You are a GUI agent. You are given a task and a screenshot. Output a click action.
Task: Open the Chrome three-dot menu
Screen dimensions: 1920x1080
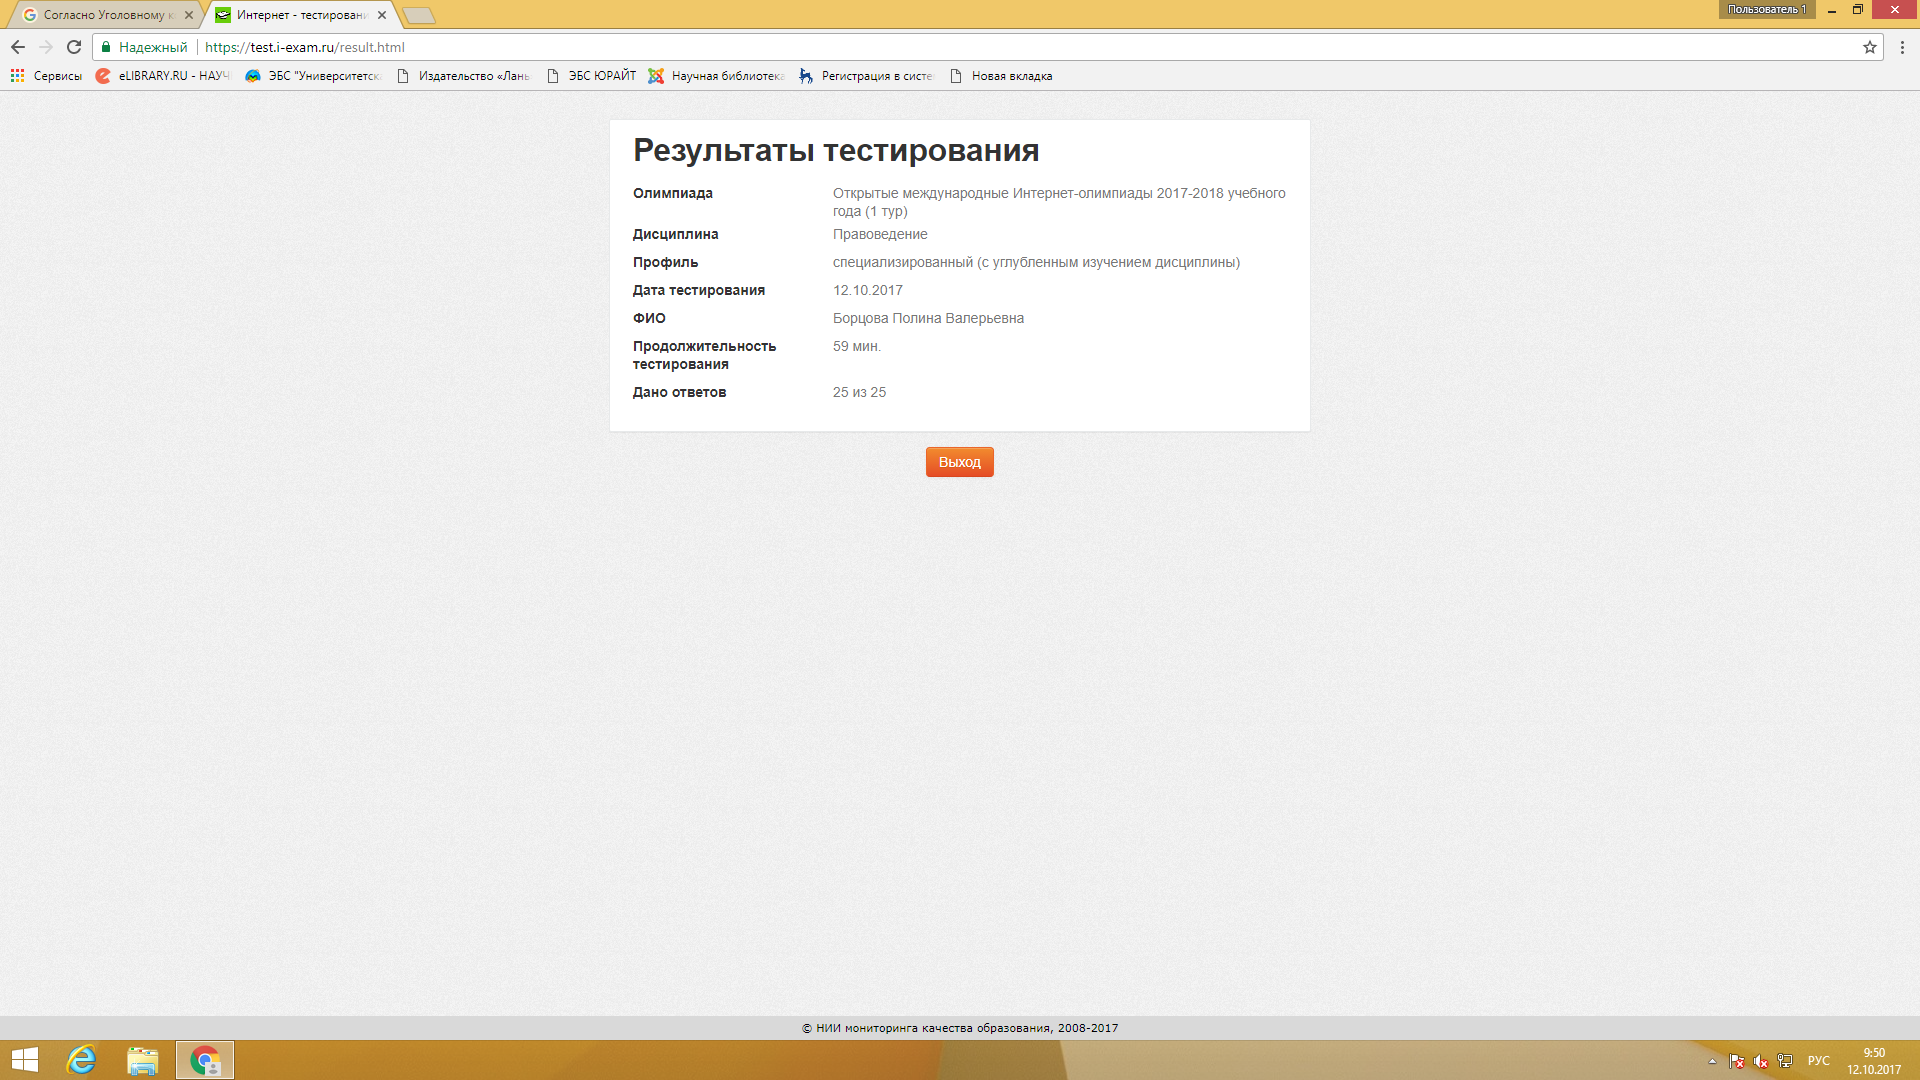point(1902,47)
